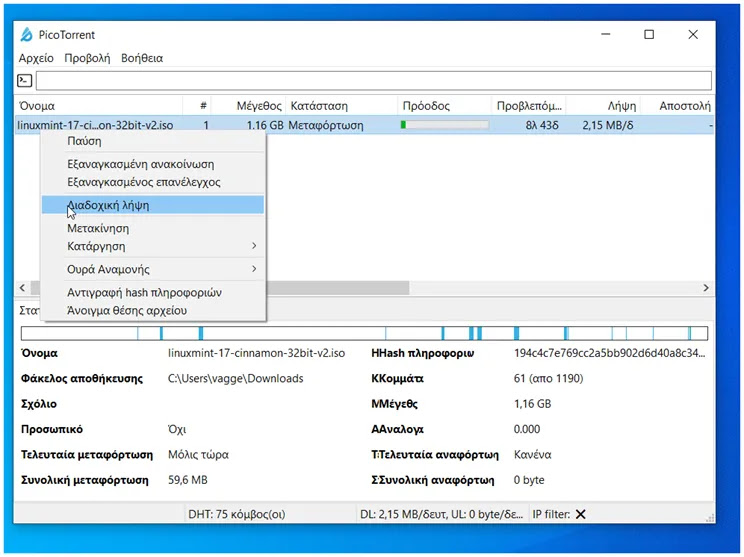Click the IP filter X icon in status bar
This screenshot has height=557, width=744.
580,514
